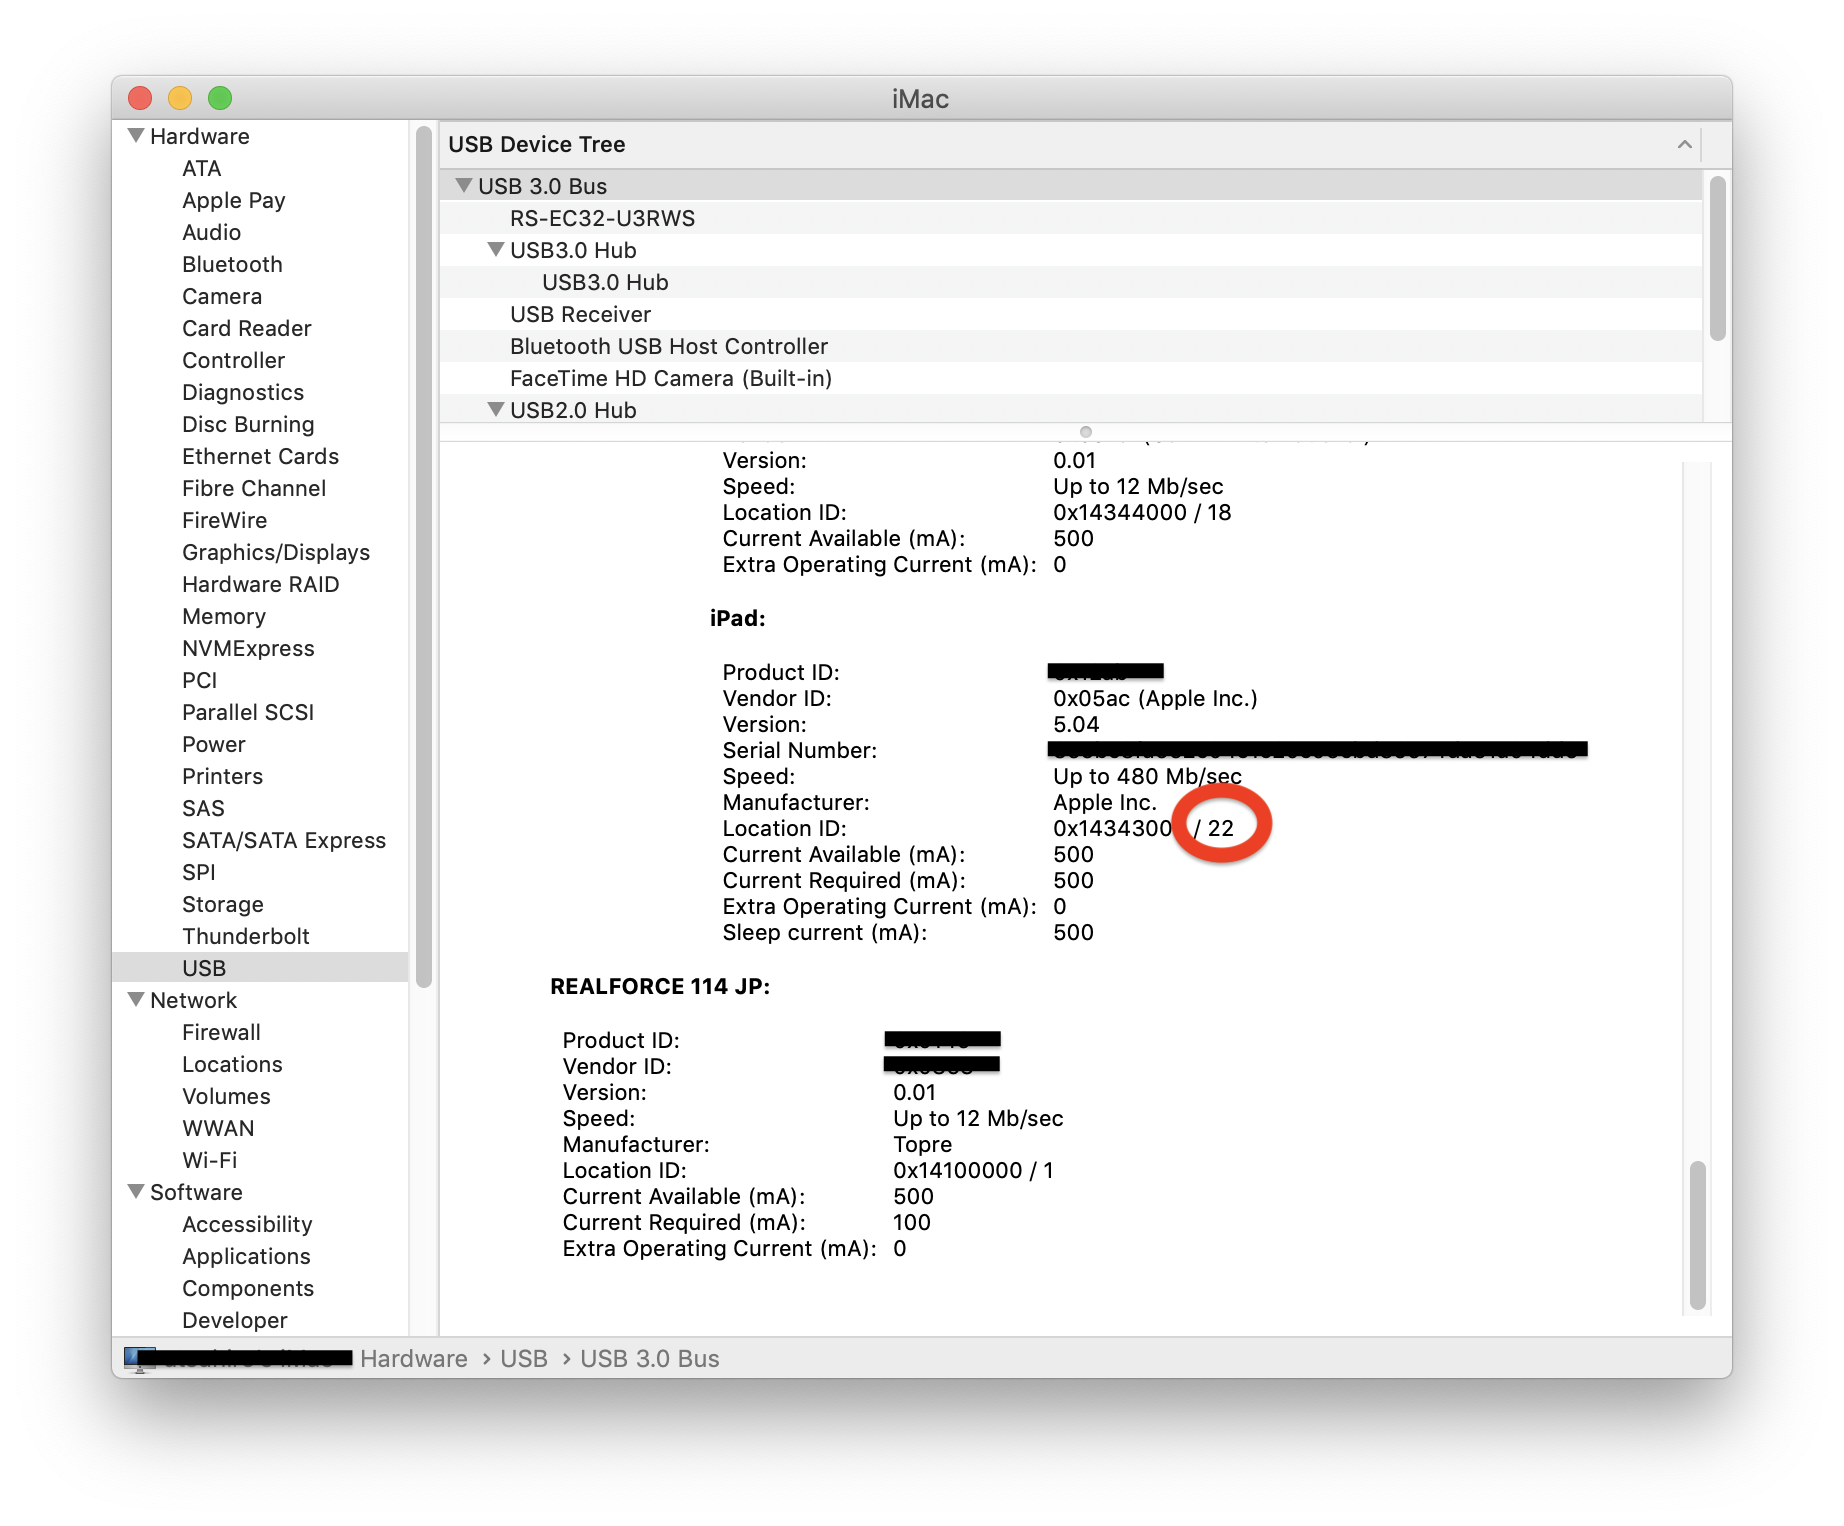Select Volumes under Network

[226, 1096]
